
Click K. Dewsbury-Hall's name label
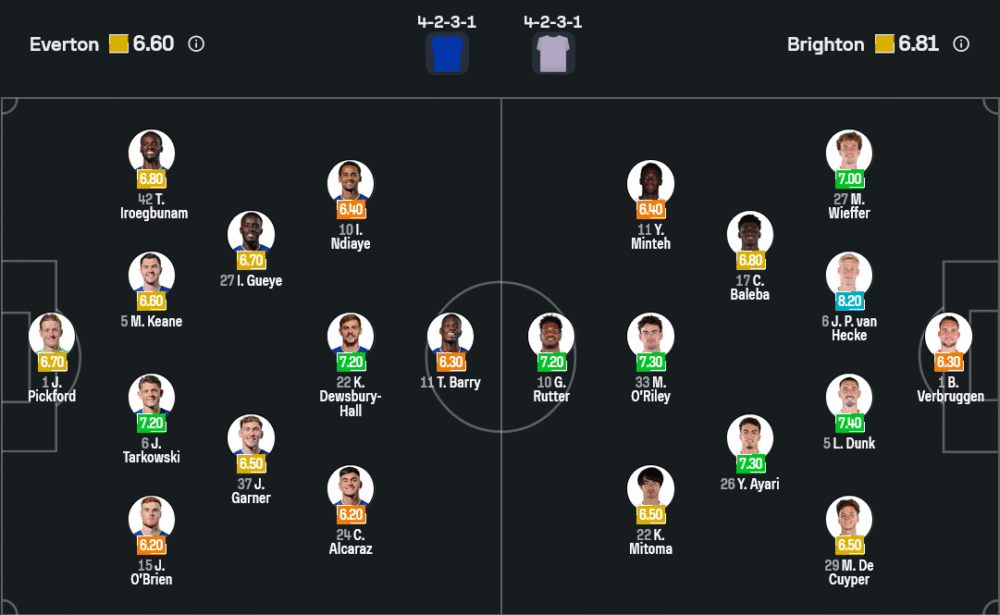350,396
